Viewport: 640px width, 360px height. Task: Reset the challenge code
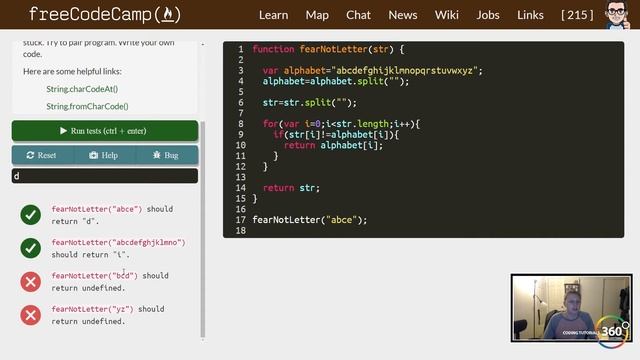tap(42, 155)
